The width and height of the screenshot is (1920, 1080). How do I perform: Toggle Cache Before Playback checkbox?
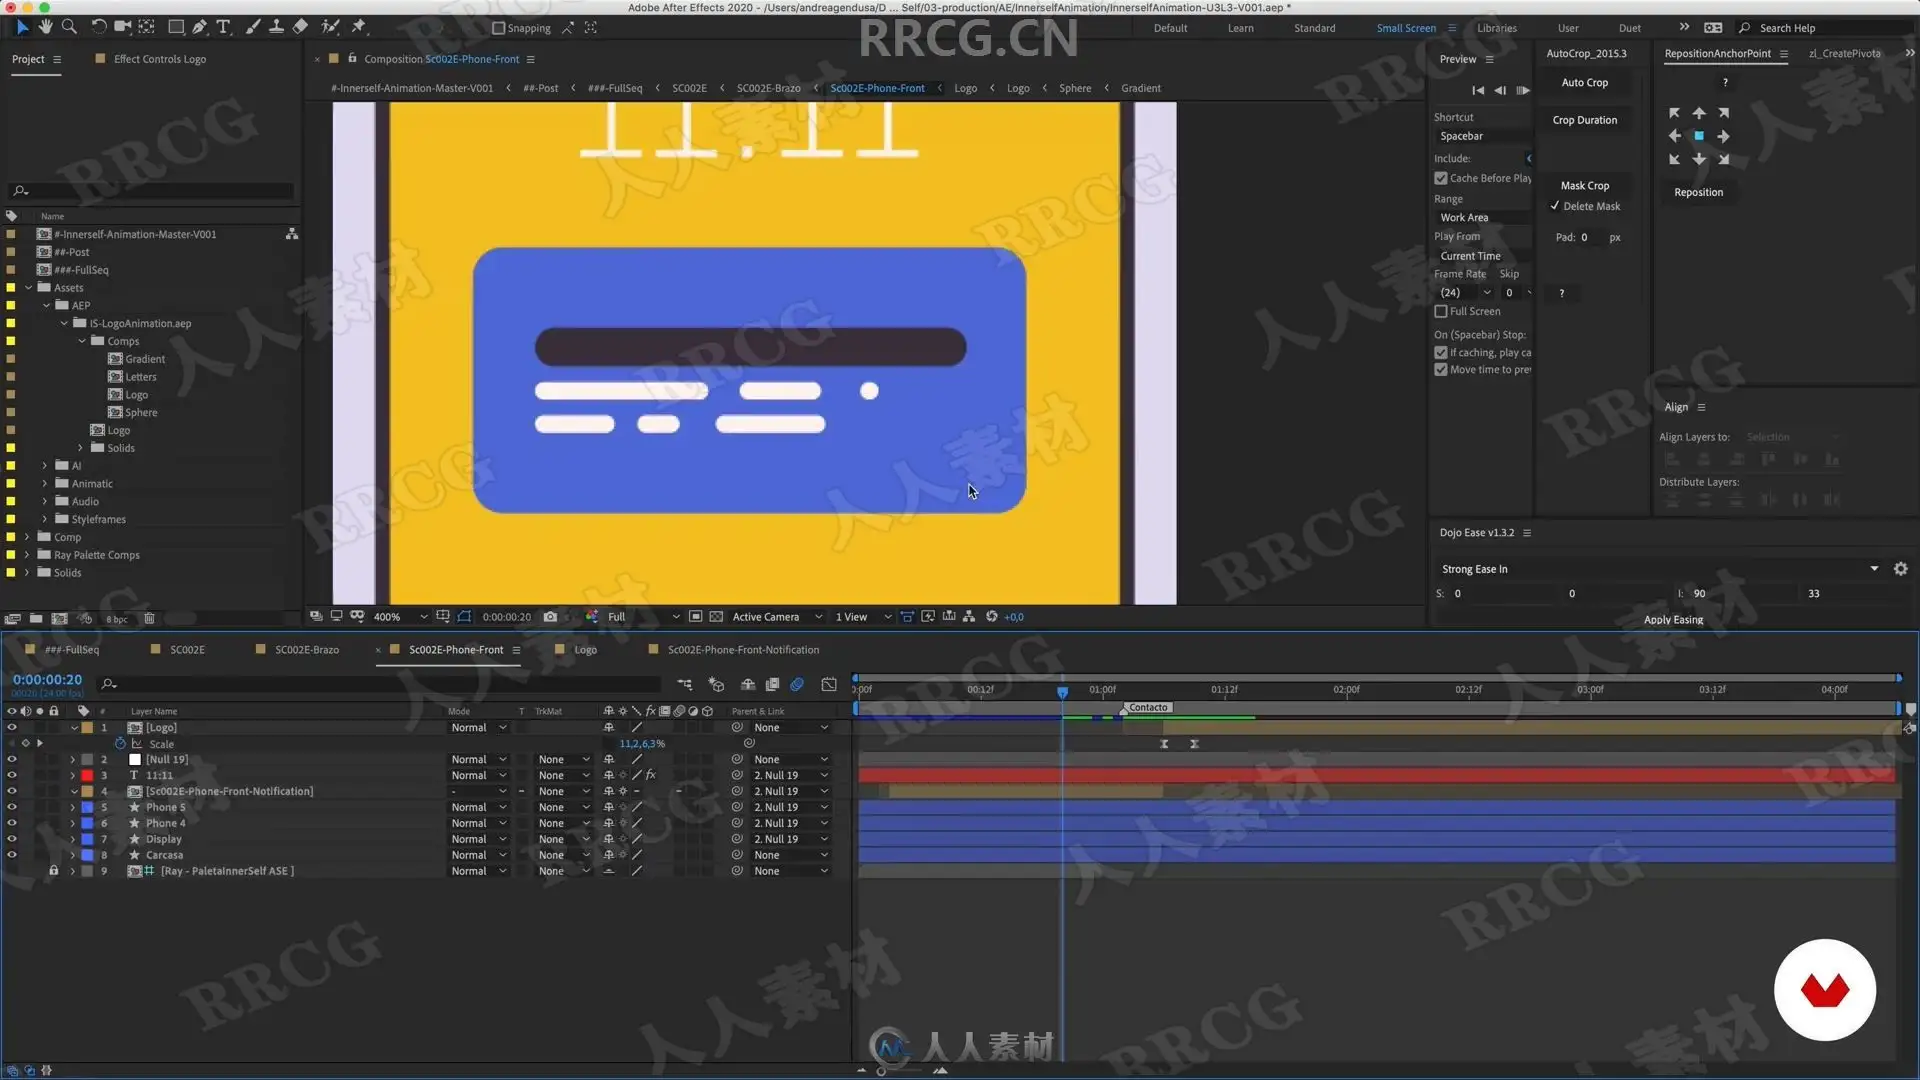pyautogui.click(x=1441, y=178)
